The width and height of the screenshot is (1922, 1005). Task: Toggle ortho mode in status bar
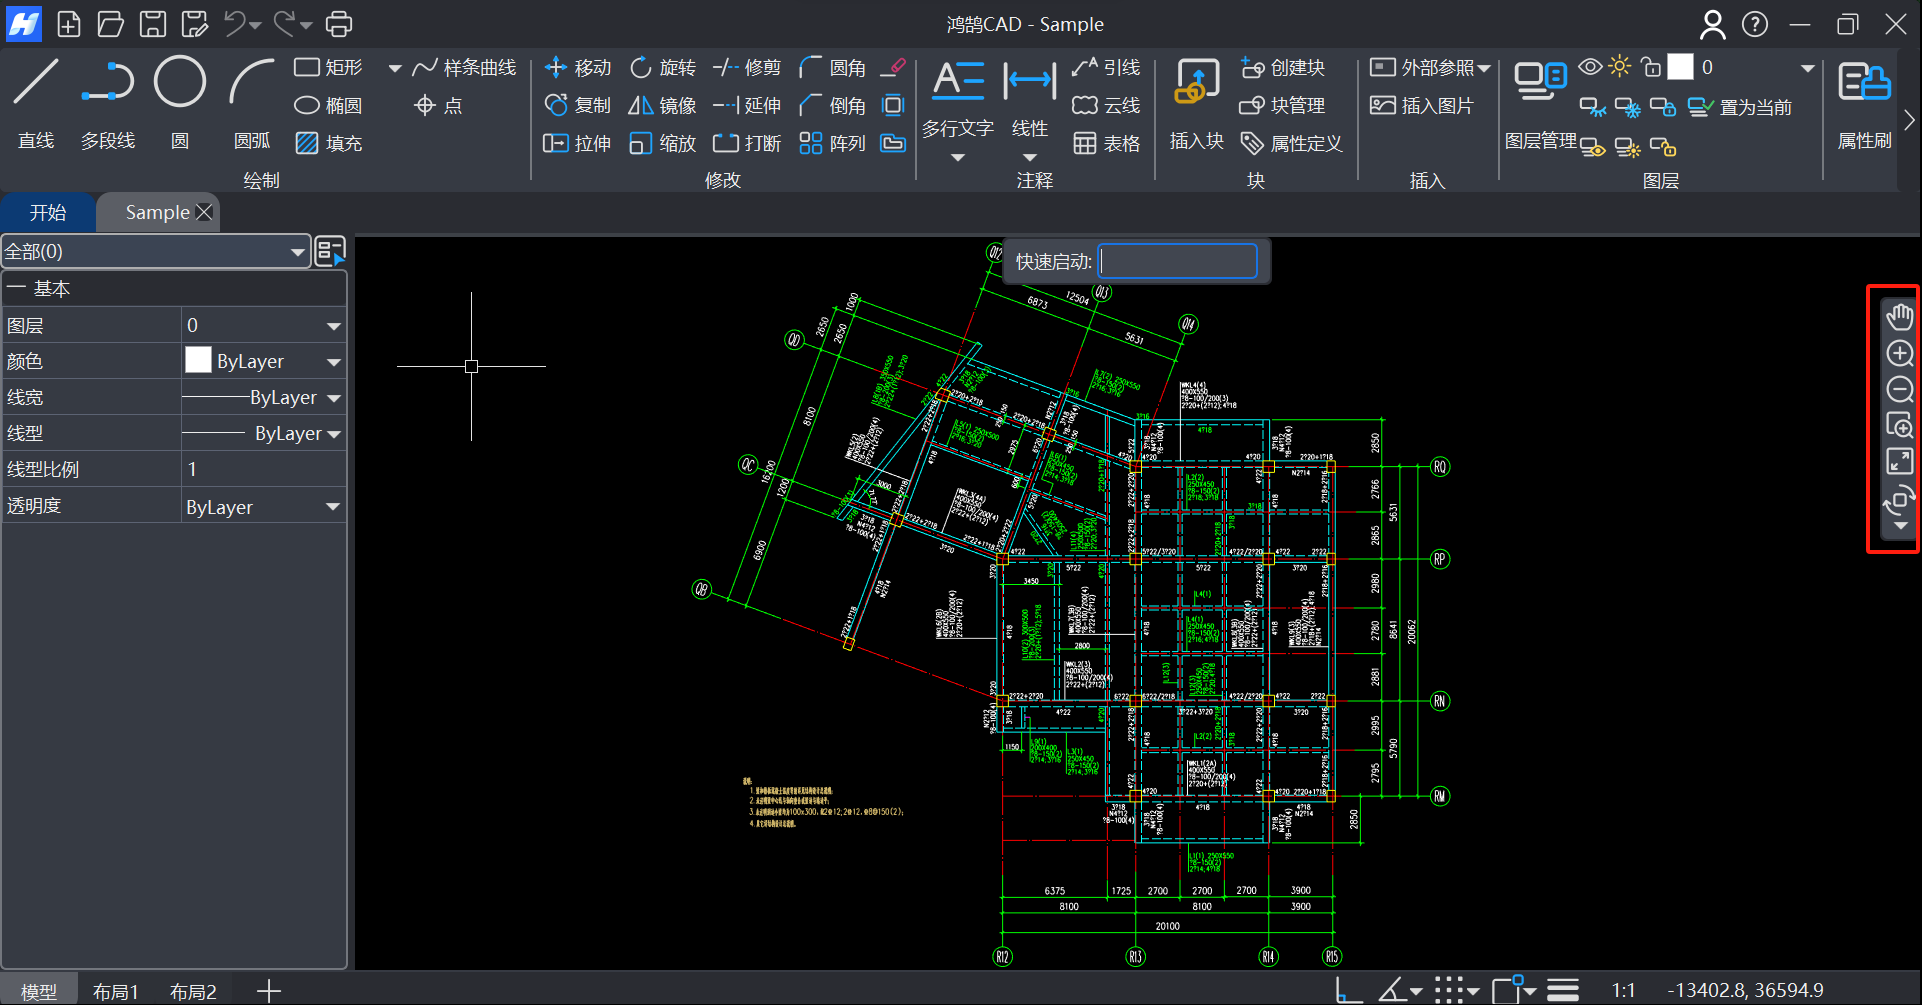tap(1347, 990)
